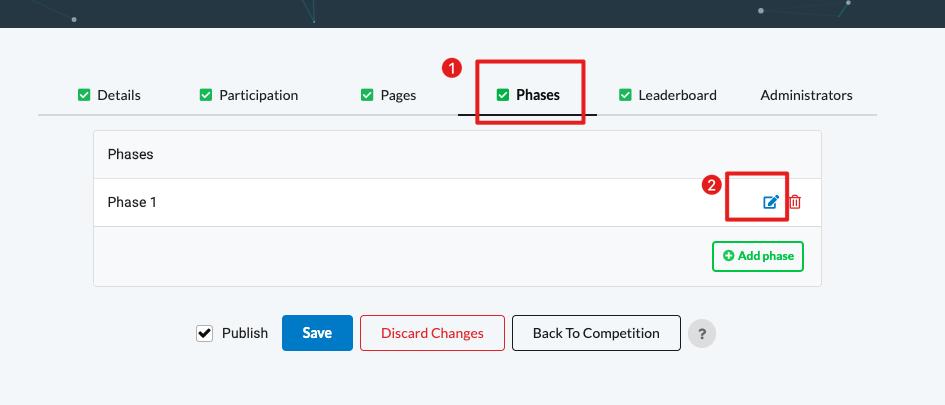This screenshot has width=945, height=405.
Task: Click the green checkmark beside Pages
Action: click(367, 95)
